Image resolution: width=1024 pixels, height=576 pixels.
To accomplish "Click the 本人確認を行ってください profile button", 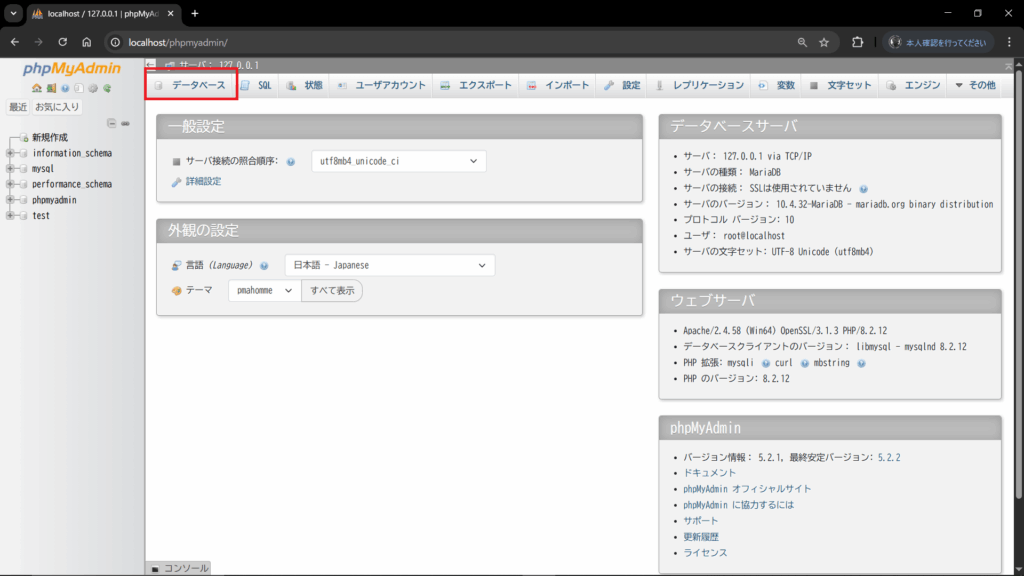I will (x=938, y=42).
